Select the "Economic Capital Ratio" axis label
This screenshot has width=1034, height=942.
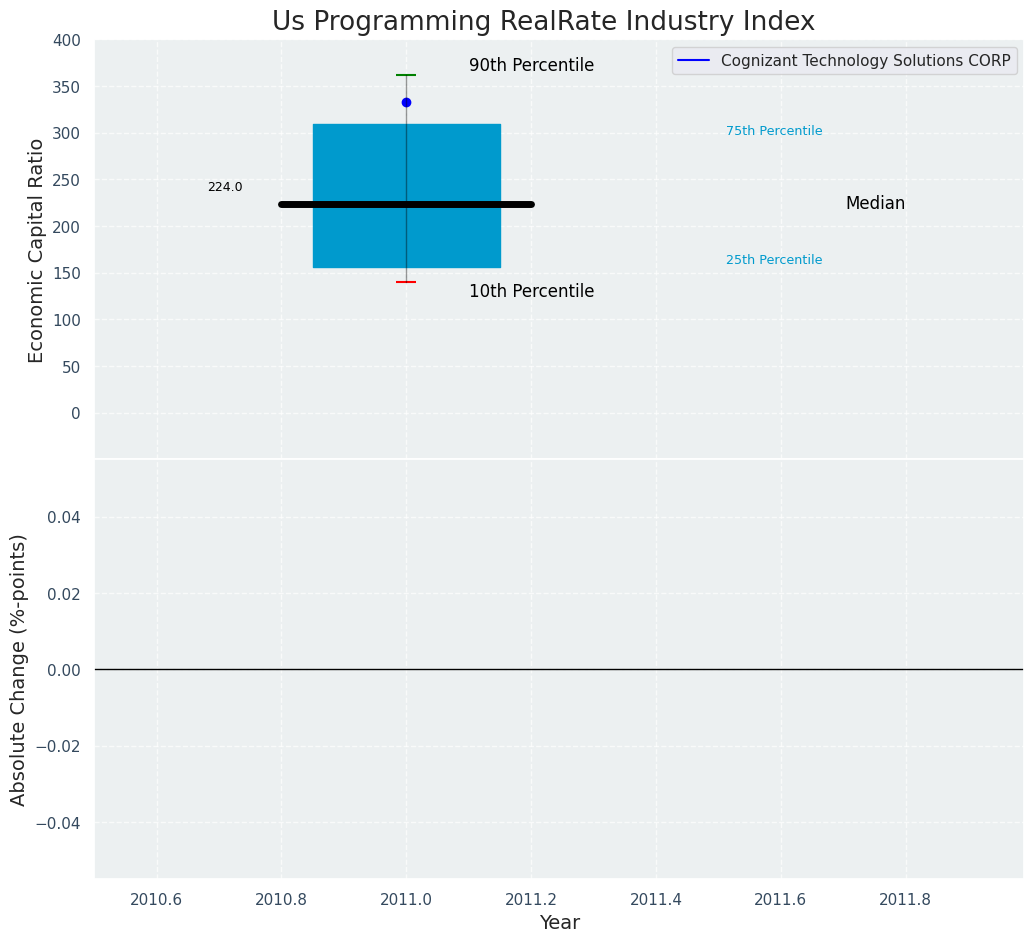(x=37, y=250)
